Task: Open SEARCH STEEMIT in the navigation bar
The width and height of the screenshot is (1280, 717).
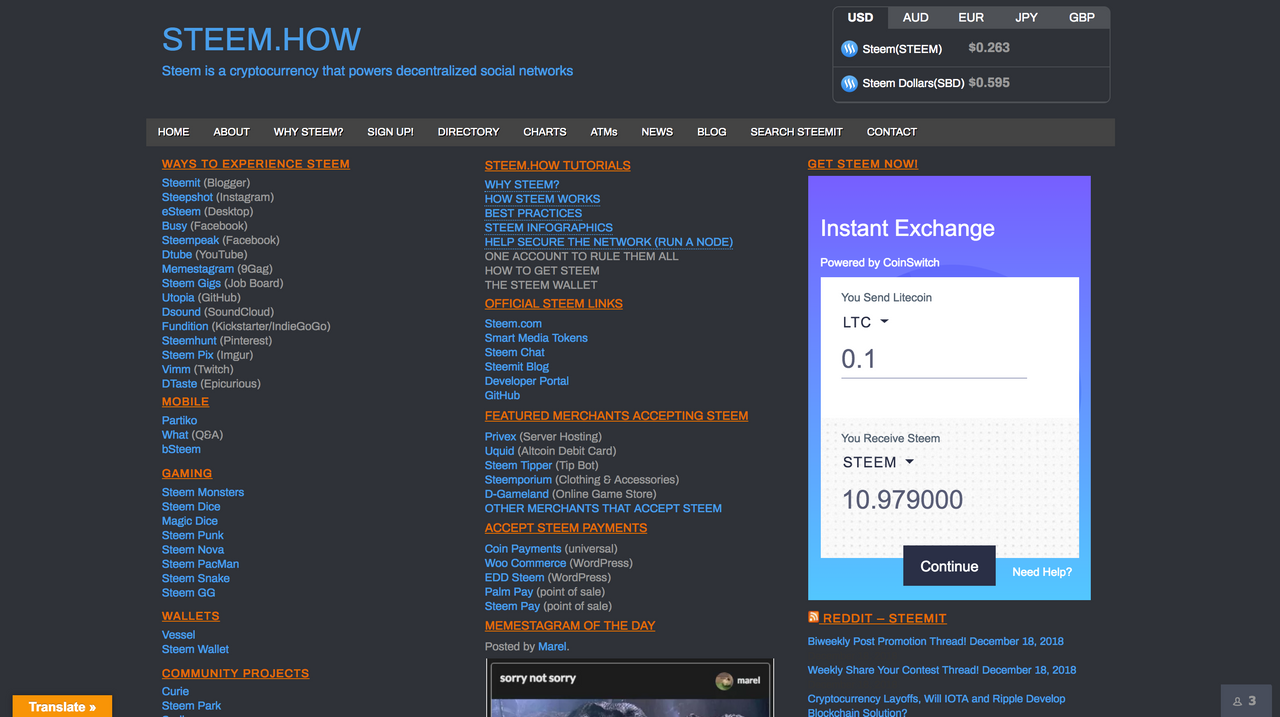Action: [796, 132]
